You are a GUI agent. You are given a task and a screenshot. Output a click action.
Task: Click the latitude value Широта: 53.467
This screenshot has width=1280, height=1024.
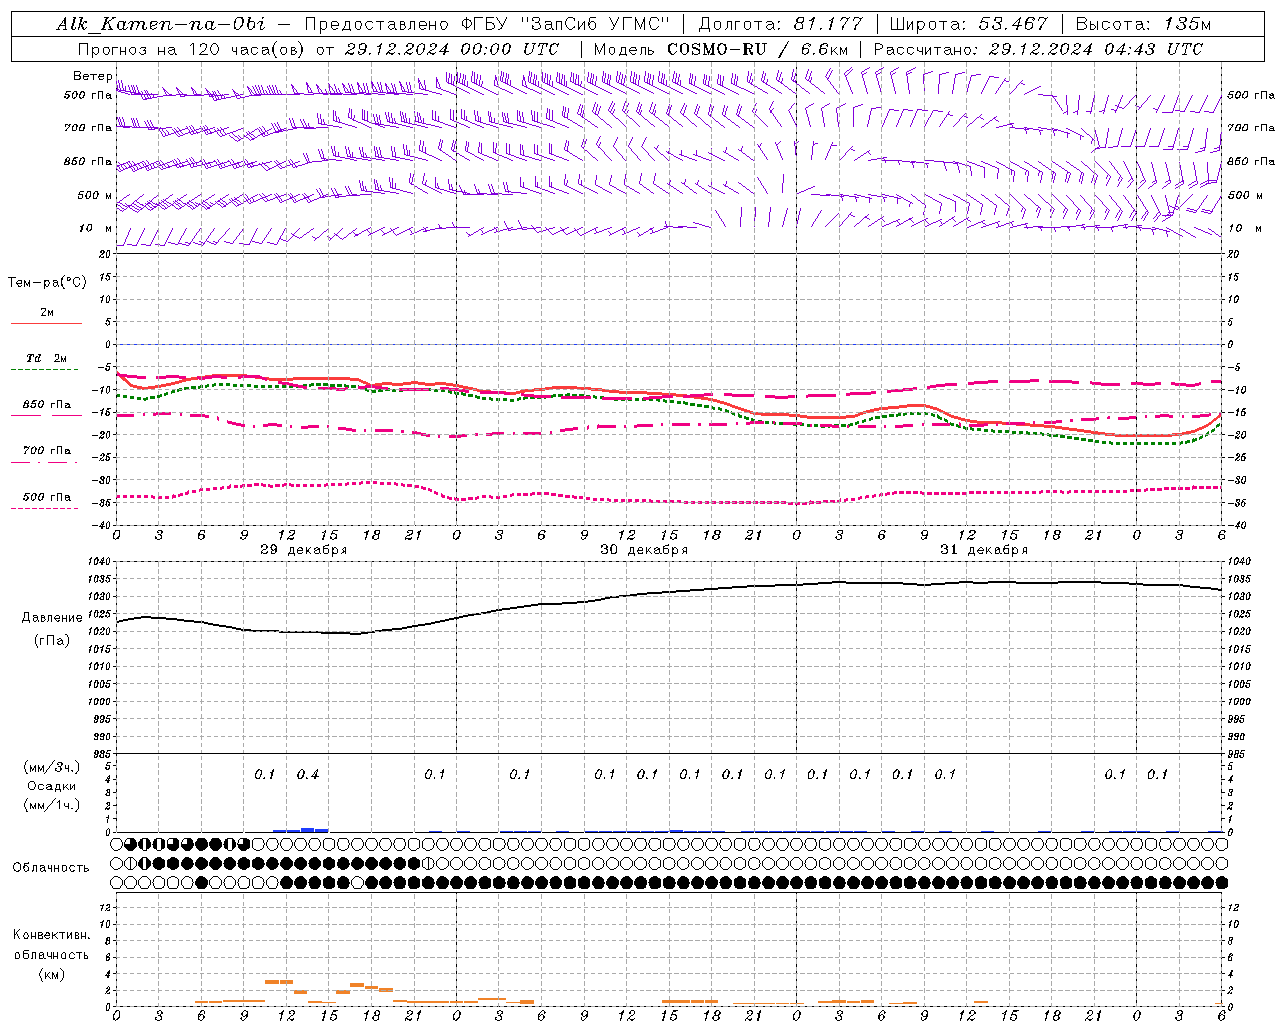click(x=968, y=24)
